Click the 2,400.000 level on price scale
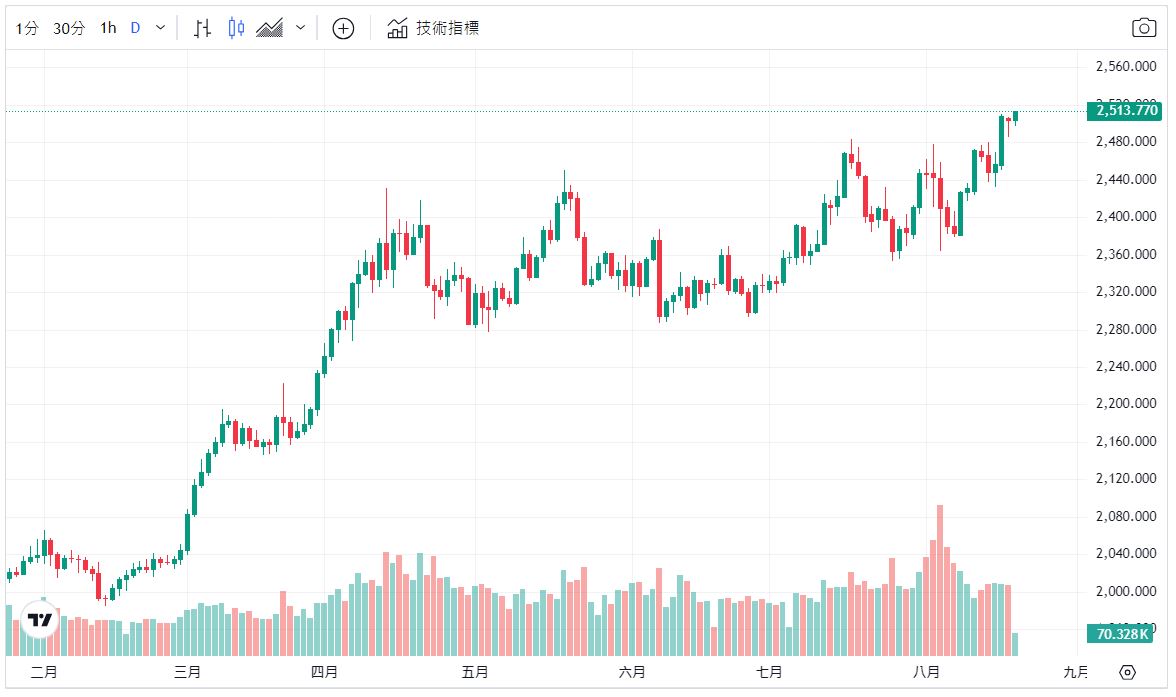The width and height of the screenshot is (1176, 697). [x=1127, y=217]
